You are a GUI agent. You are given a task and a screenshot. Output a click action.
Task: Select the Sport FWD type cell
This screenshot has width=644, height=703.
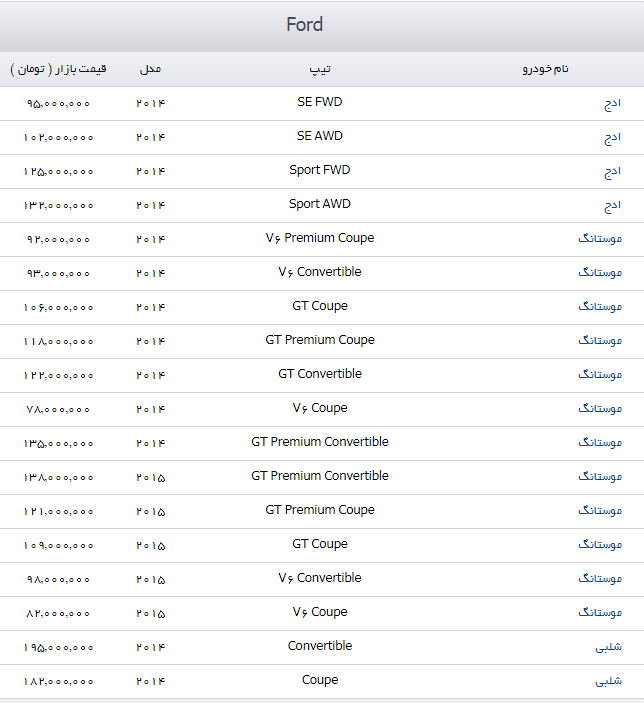(x=320, y=170)
